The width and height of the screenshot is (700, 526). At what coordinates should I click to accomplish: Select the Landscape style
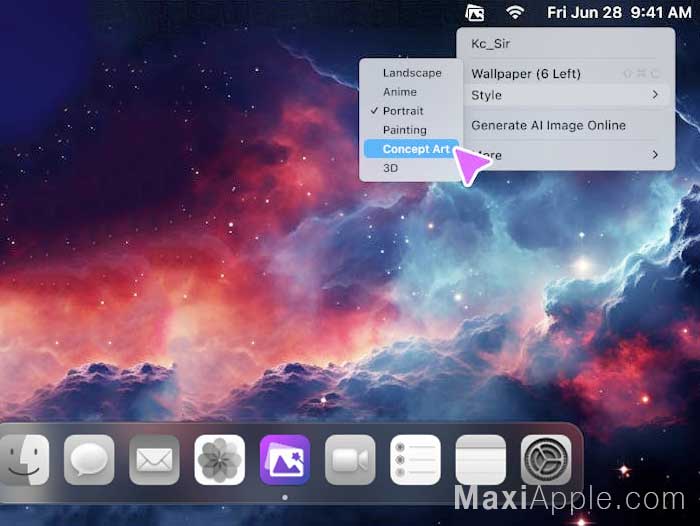(411, 73)
